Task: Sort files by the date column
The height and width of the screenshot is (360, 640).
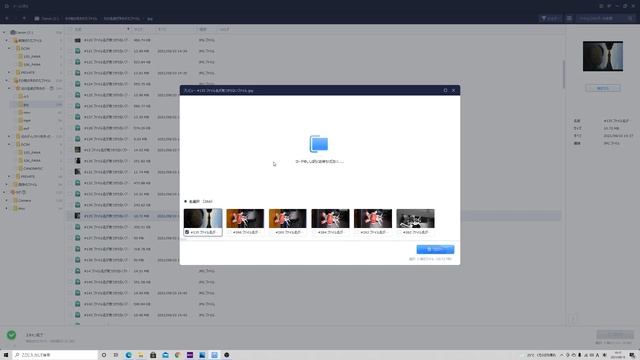Action: click(162, 29)
